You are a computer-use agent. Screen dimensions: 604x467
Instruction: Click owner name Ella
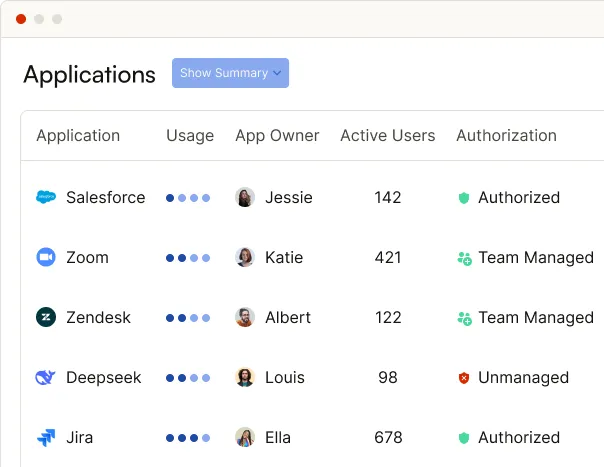[278, 438]
